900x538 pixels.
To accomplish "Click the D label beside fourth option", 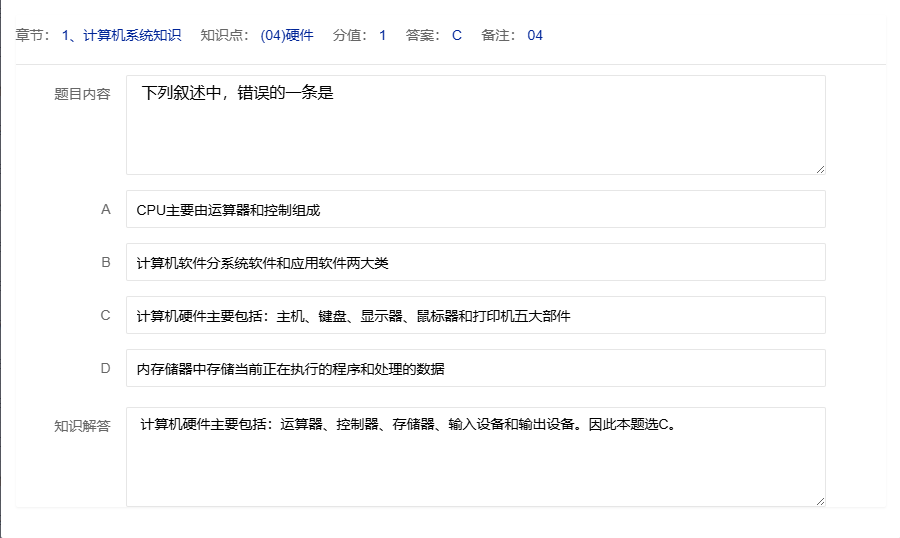I will (x=105, y=369).
